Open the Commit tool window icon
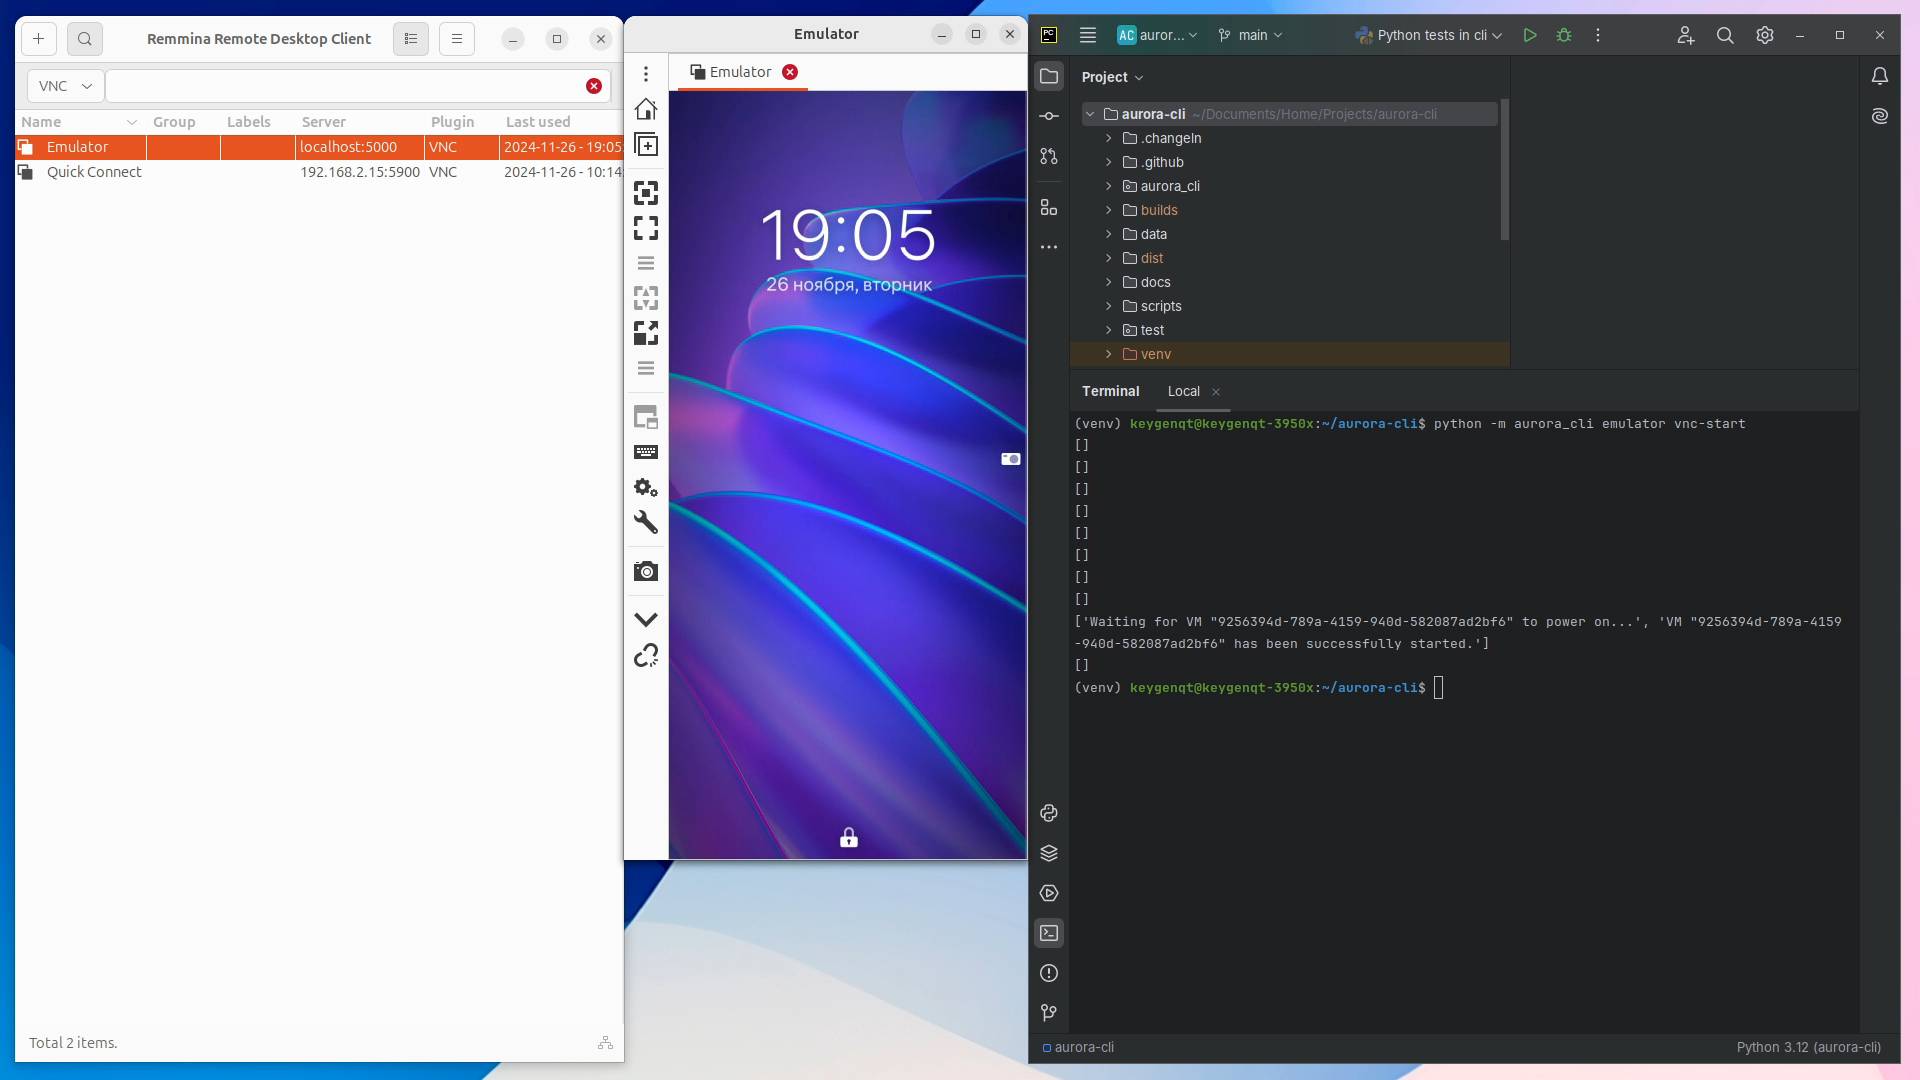The image size is (1920, 1080). coord(1049,116)
